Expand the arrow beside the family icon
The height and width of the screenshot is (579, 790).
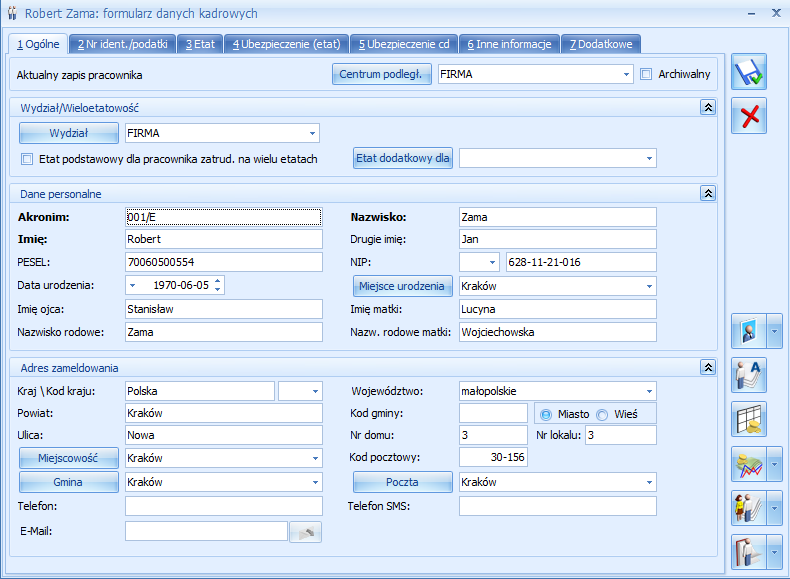pos(774,508)
